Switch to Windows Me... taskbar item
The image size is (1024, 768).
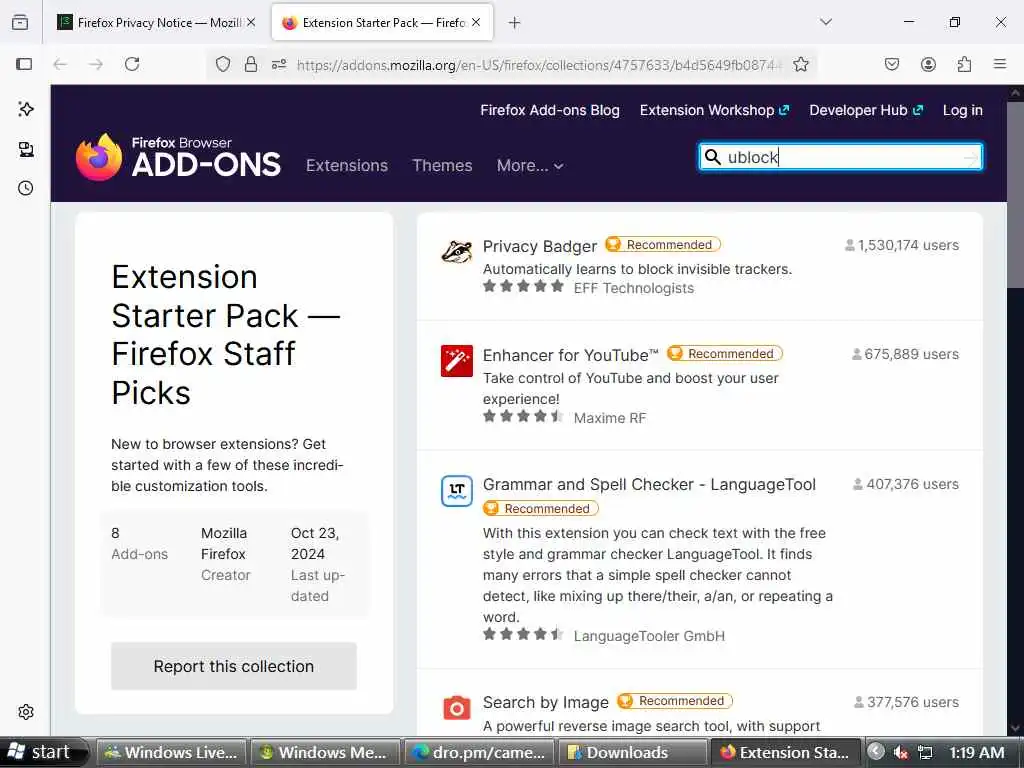tap(325, 752)
